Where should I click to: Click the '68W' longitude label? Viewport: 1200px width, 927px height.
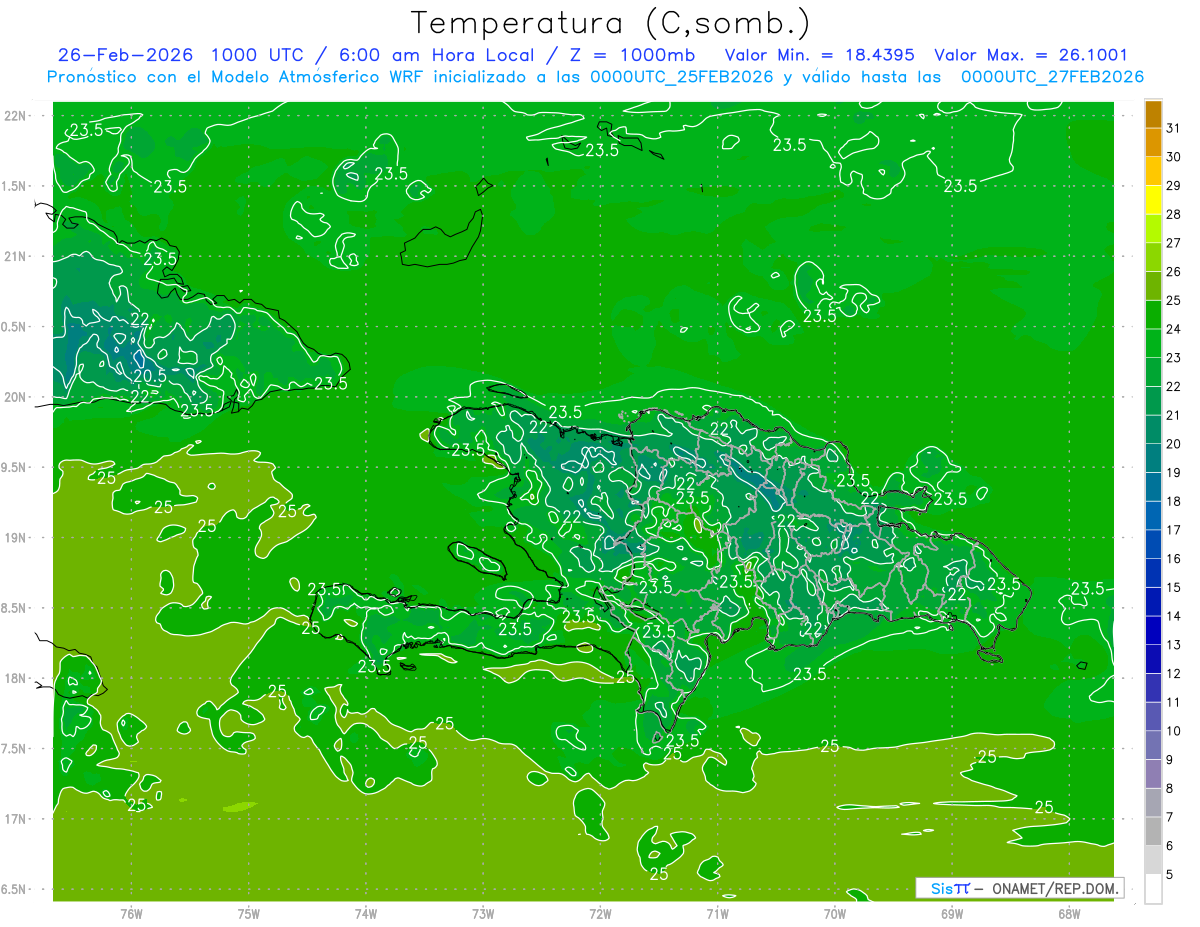(x=1069, y=914)
